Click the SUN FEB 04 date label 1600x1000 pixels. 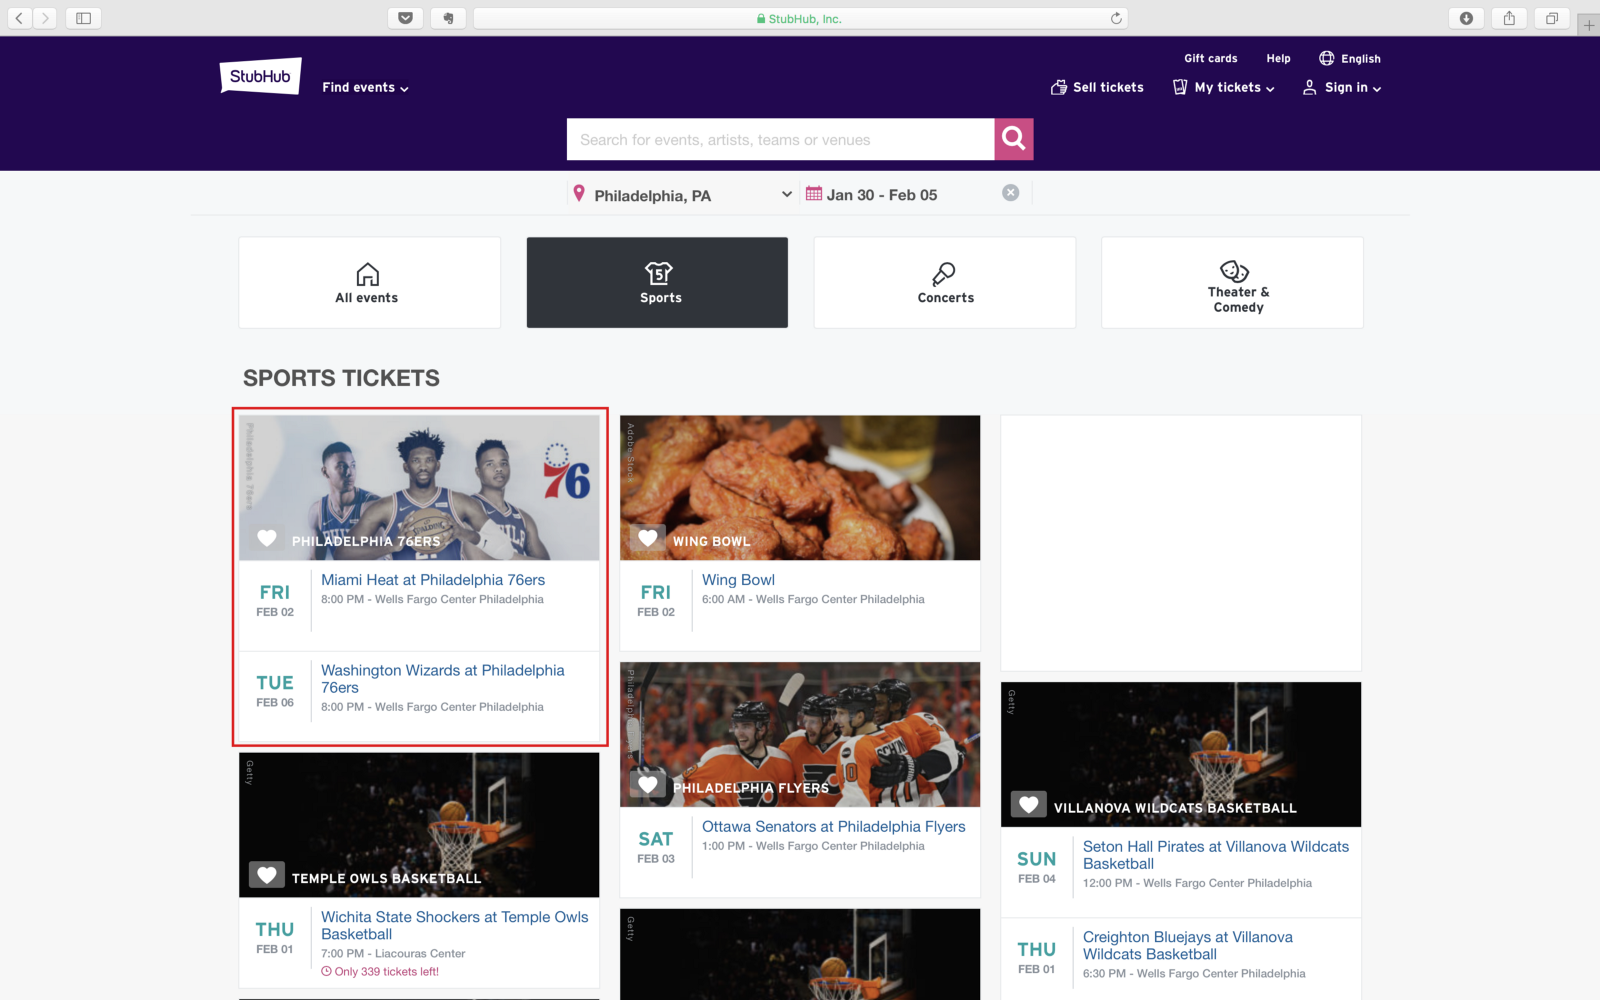coord(1037,867)
